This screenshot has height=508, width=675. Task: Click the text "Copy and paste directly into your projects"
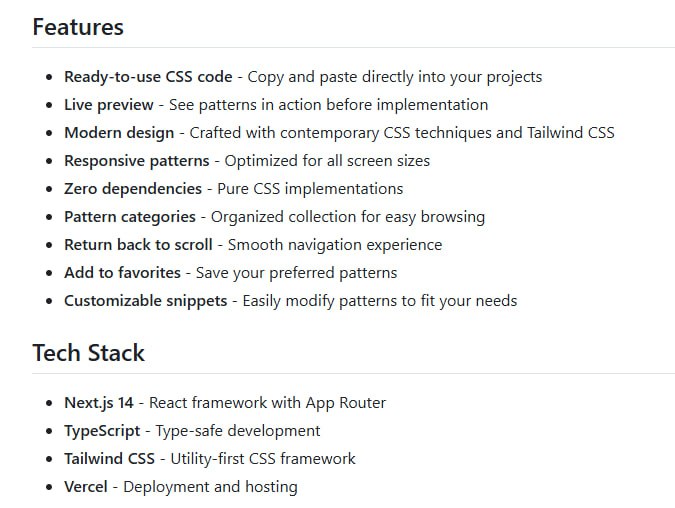coord(395,77)
